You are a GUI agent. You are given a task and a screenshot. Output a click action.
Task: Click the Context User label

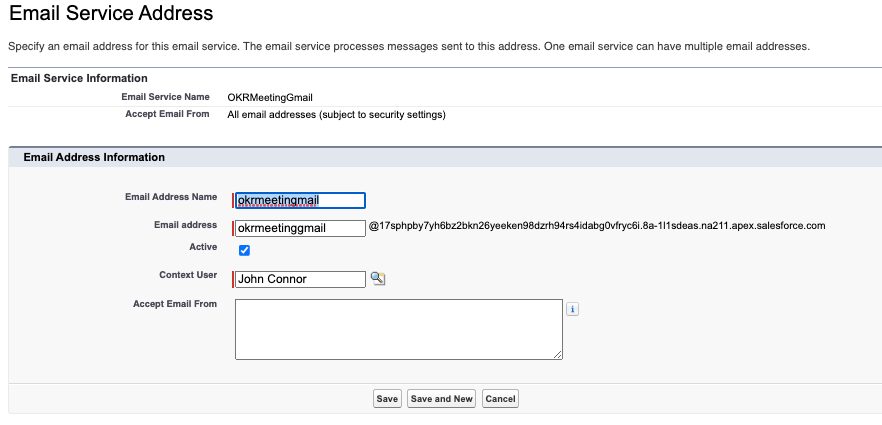click(x=188, y=274)
